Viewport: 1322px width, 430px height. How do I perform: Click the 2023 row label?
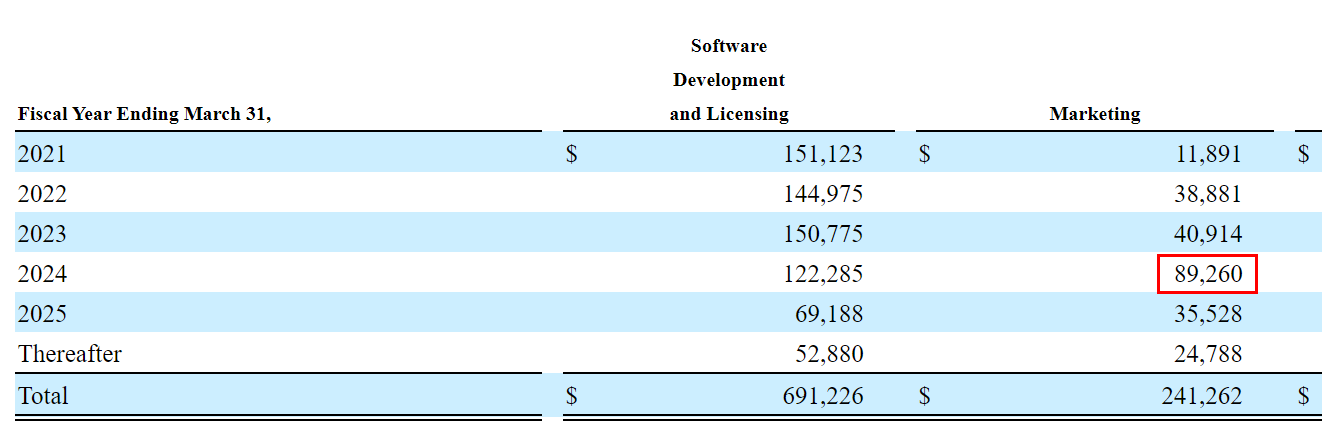click(42, 234)
